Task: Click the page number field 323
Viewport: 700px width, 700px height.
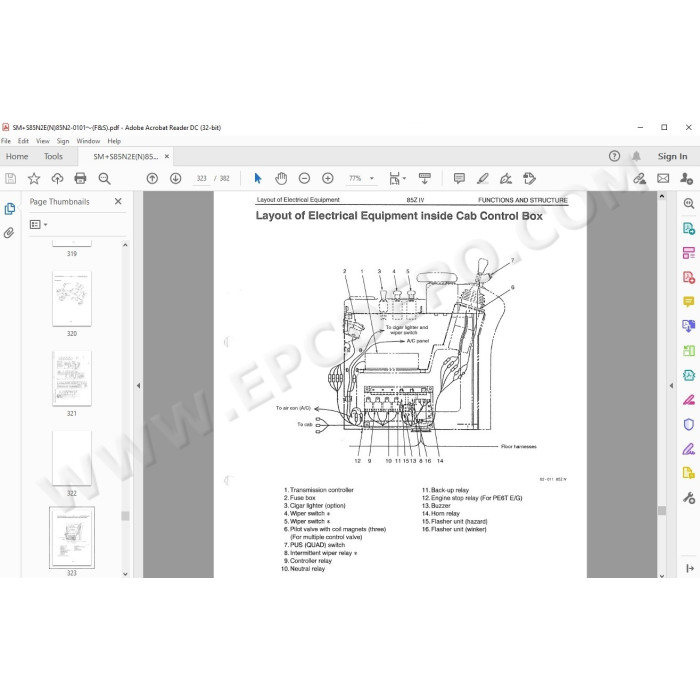Action: (201, 179)
